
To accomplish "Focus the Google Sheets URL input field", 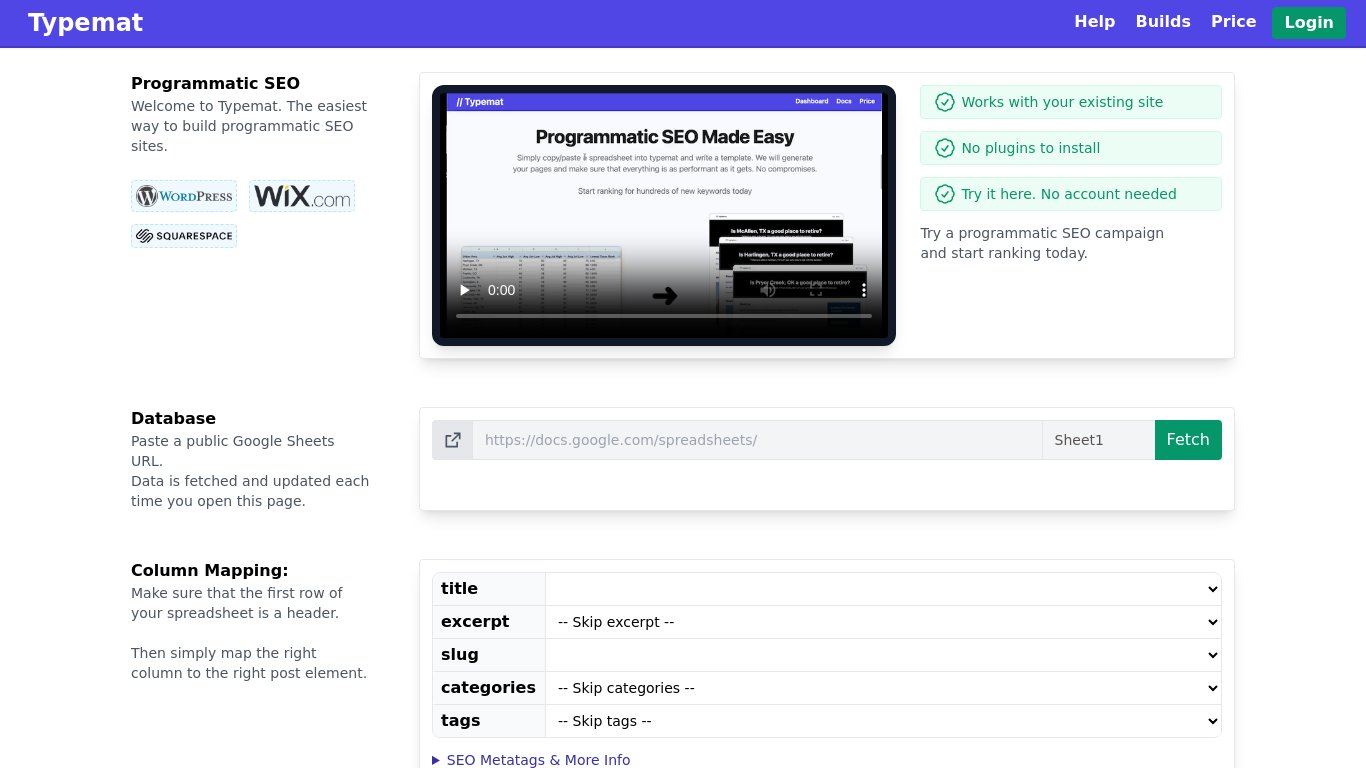I will pos(757,440).
